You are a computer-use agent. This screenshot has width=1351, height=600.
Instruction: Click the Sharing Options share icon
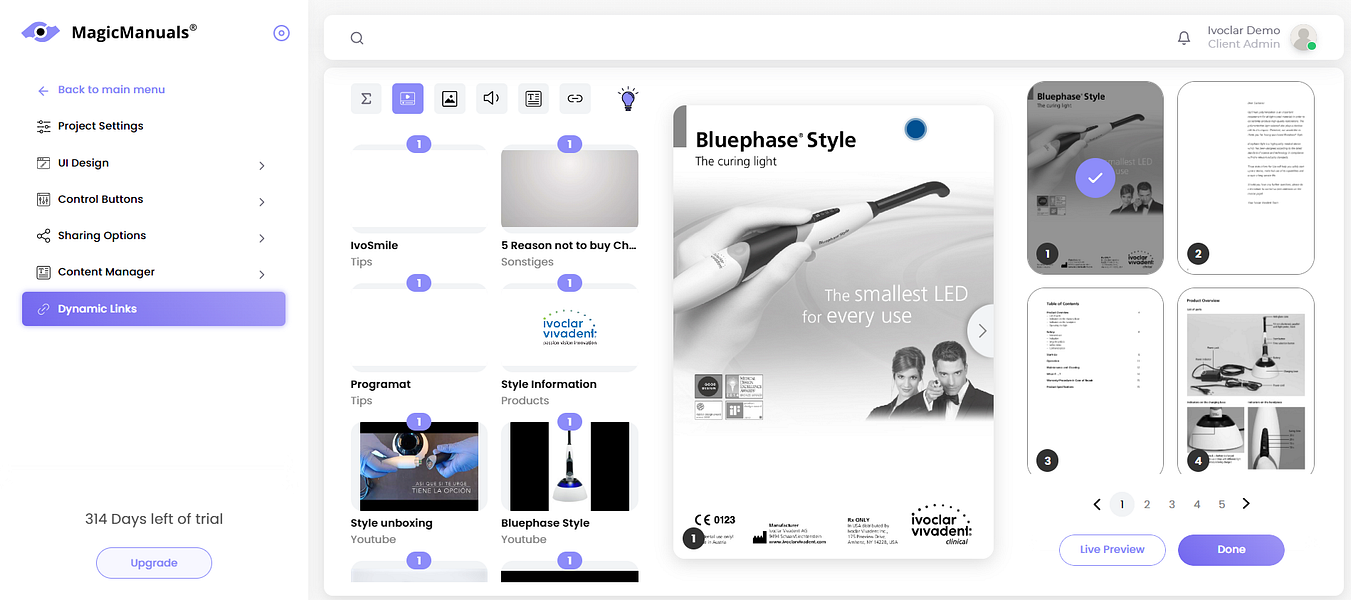pos(43,236)
